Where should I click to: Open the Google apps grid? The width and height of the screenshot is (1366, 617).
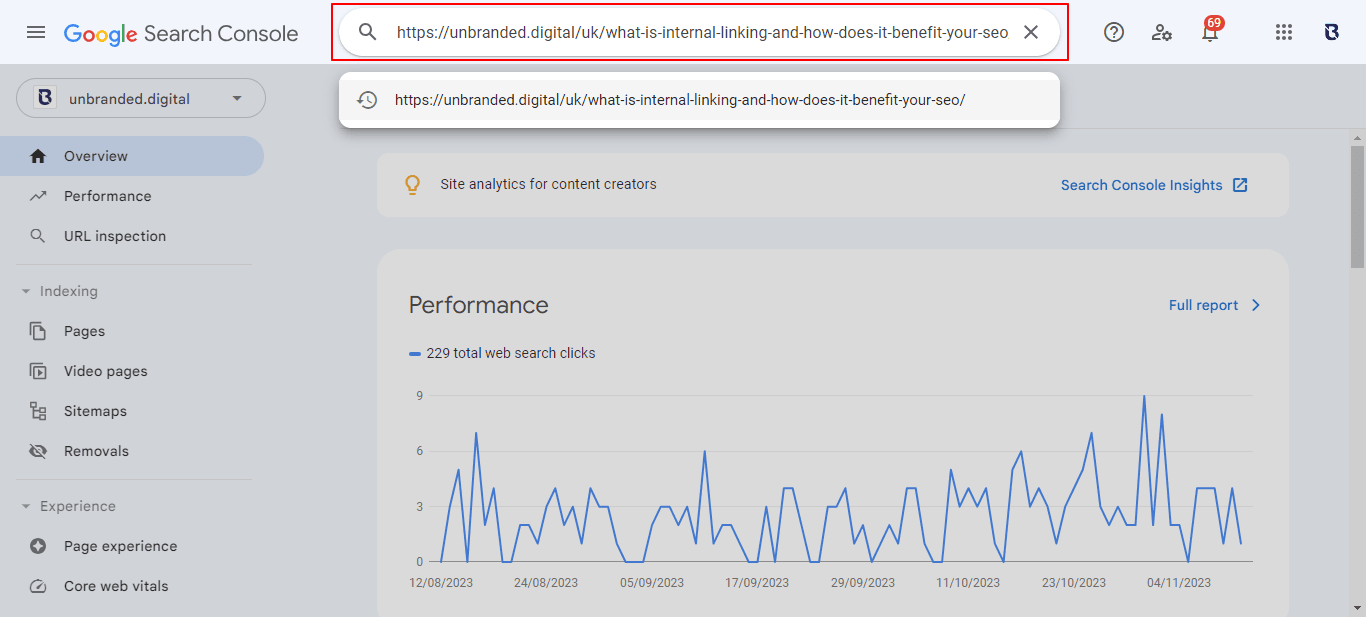tap(1284, 32)
